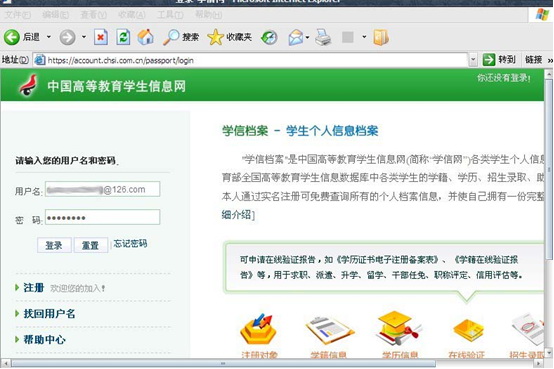This screenshot has height=369, width=554.
Task: Click the yellow book toolbar icon
Action: click(x=381, y=37)
